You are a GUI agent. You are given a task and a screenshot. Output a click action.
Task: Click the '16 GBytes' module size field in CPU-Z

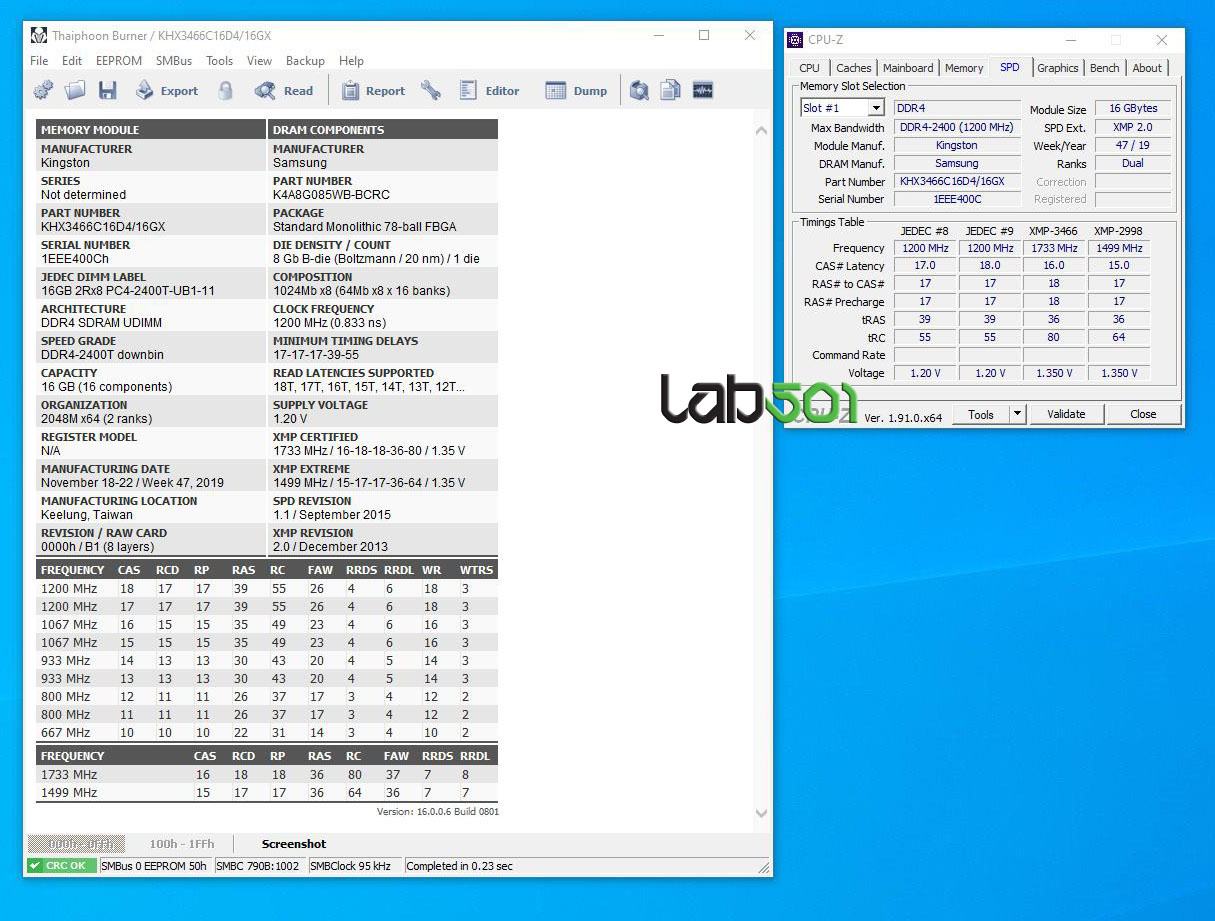pyautogui.click(x=1133, y=108)
